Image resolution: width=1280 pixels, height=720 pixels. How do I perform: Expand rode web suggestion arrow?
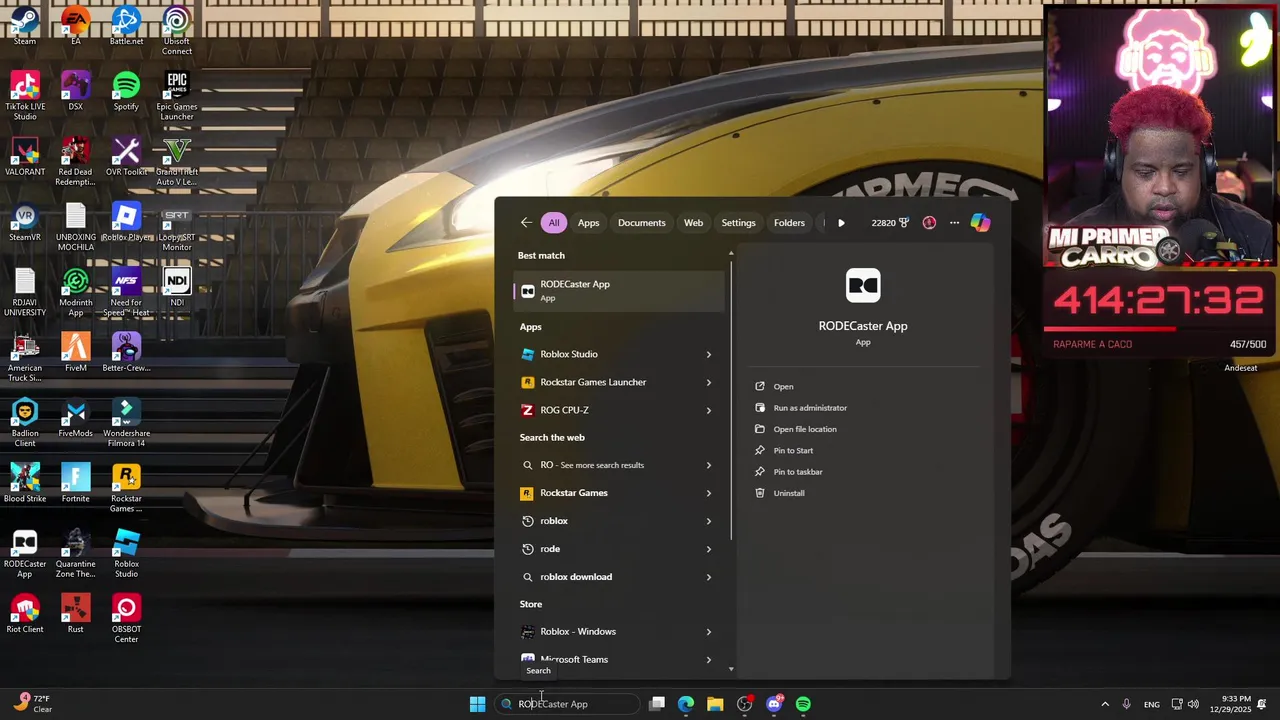709,549
